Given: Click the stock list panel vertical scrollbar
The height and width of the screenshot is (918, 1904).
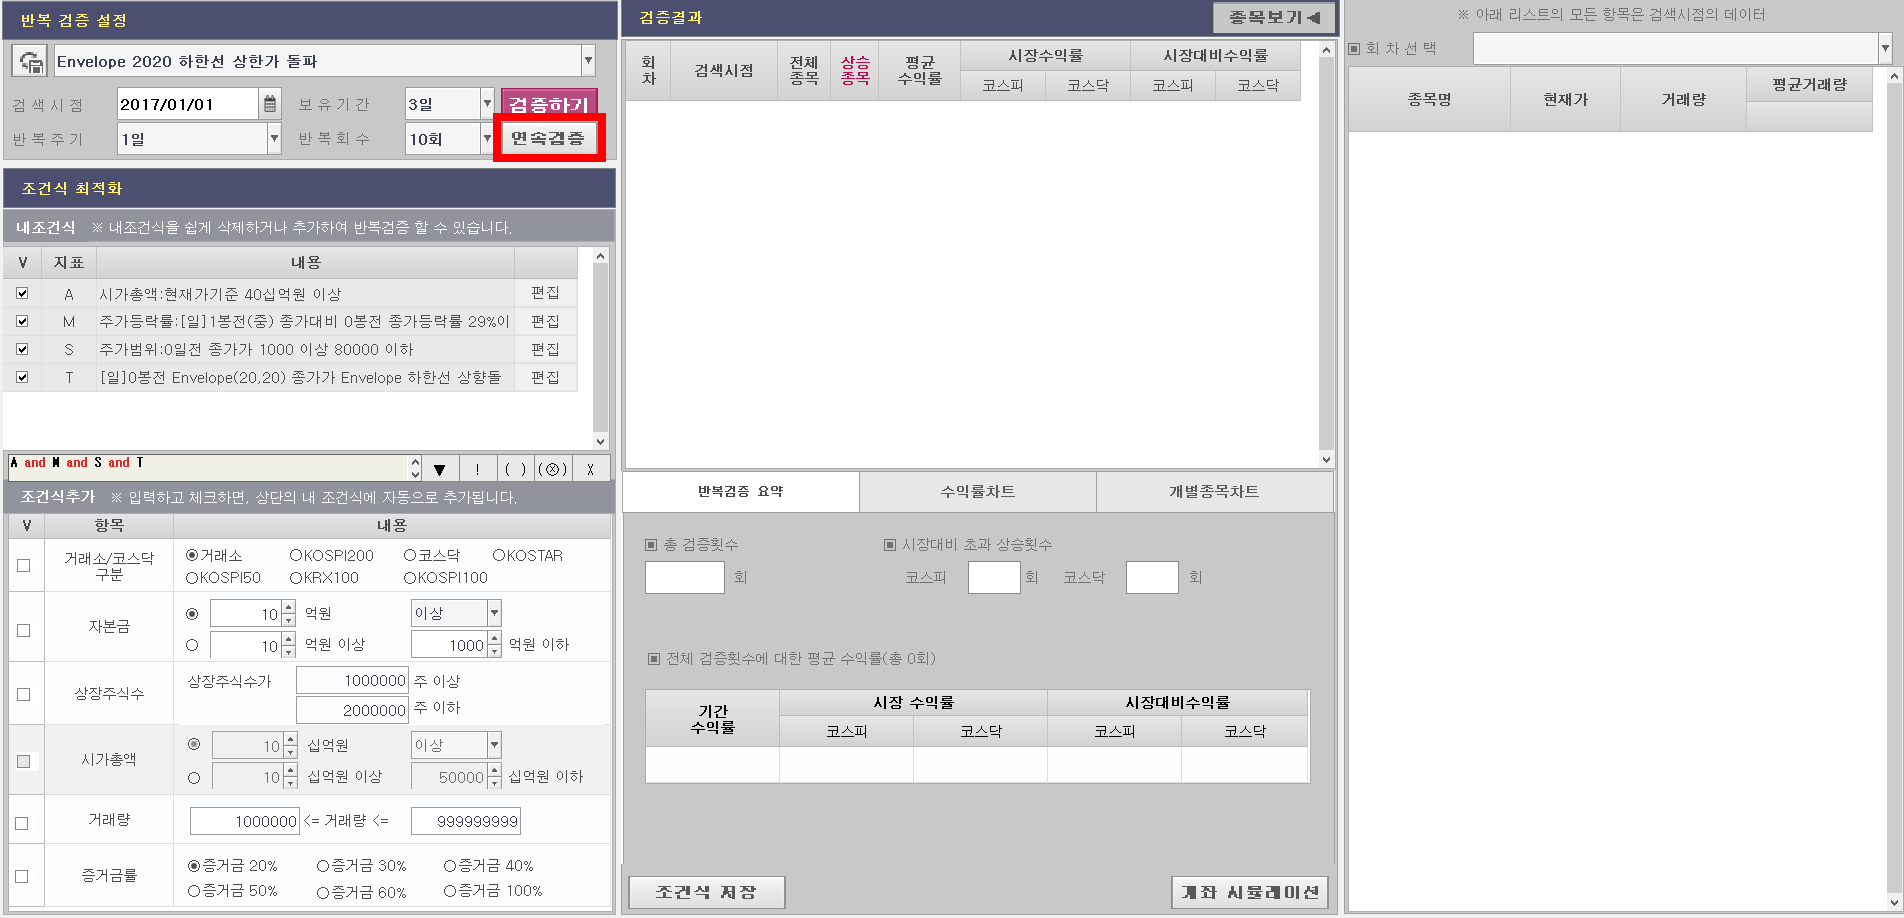Looking at the screenshot, I should tap(1893, 489).
